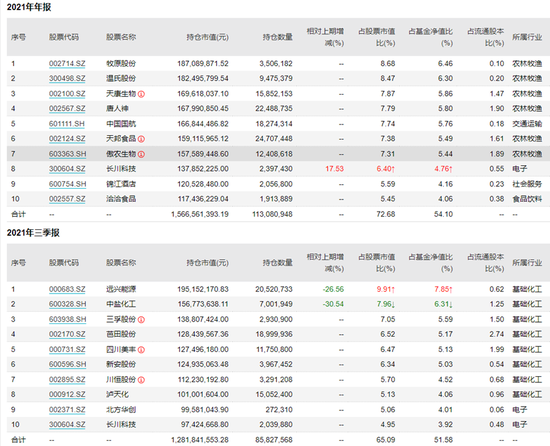Click the green -30.54 change value

(x=333, y=304)
